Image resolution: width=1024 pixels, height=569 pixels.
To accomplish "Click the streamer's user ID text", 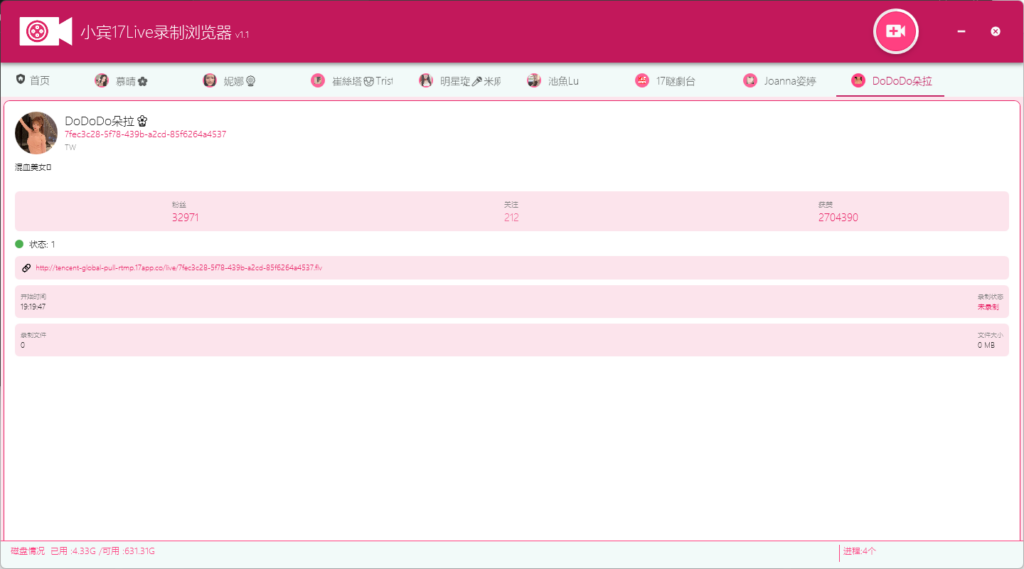I will pos(145,134).
